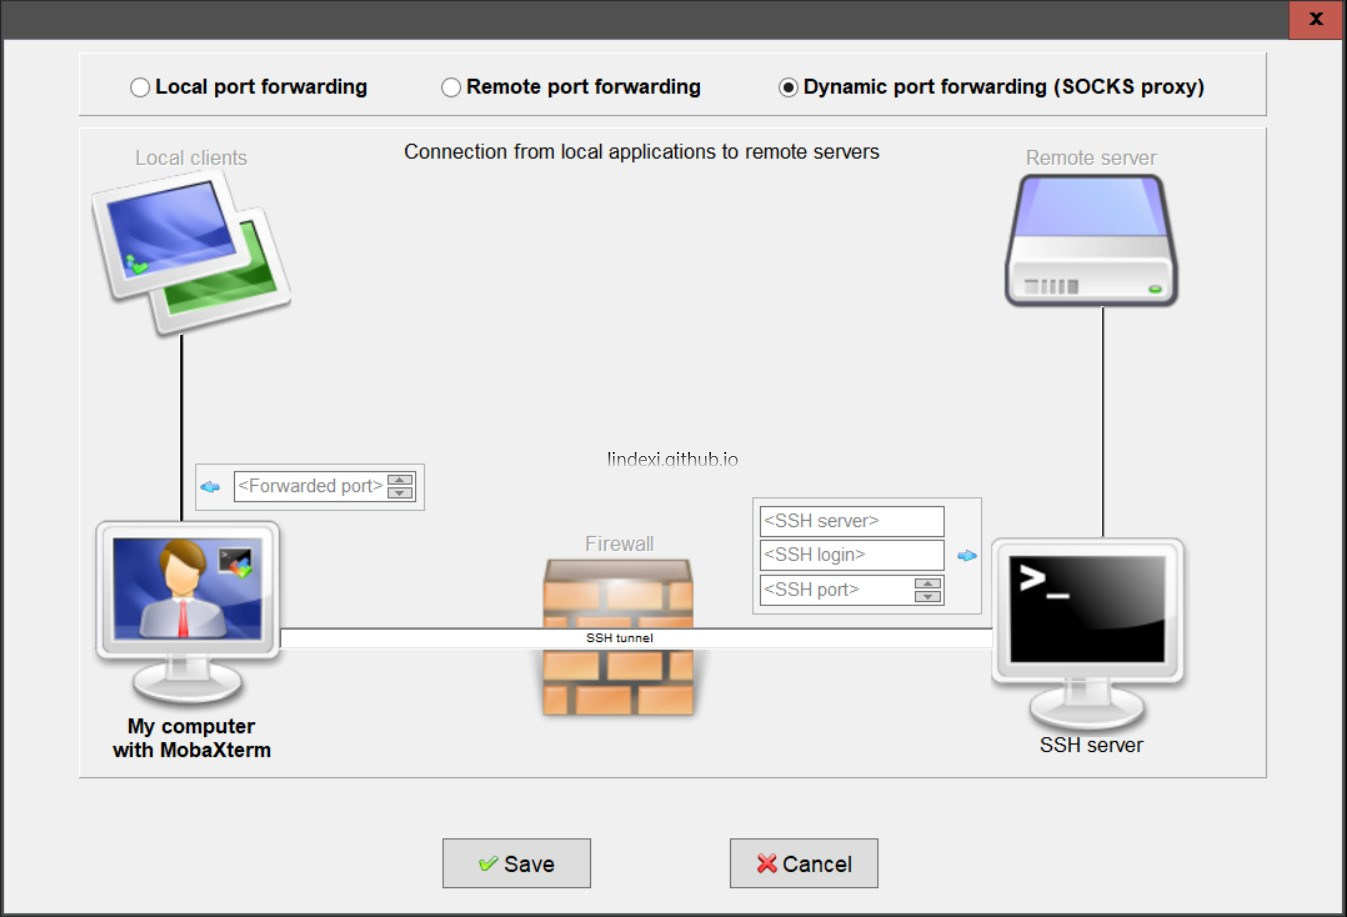Viewport: 1347px width, 917px height.
Task: Click the 'Remote server' label
Action: [x=1091, y=158]
